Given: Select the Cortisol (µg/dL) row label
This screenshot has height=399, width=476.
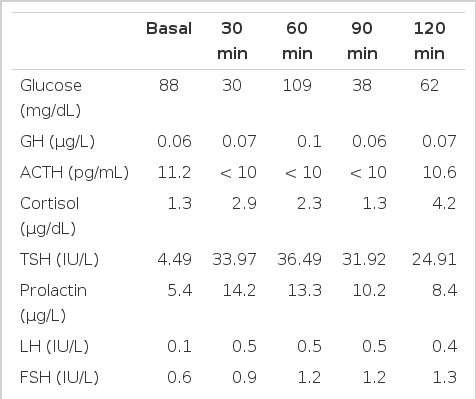Looking at the screenshot, I should [49, 216].
